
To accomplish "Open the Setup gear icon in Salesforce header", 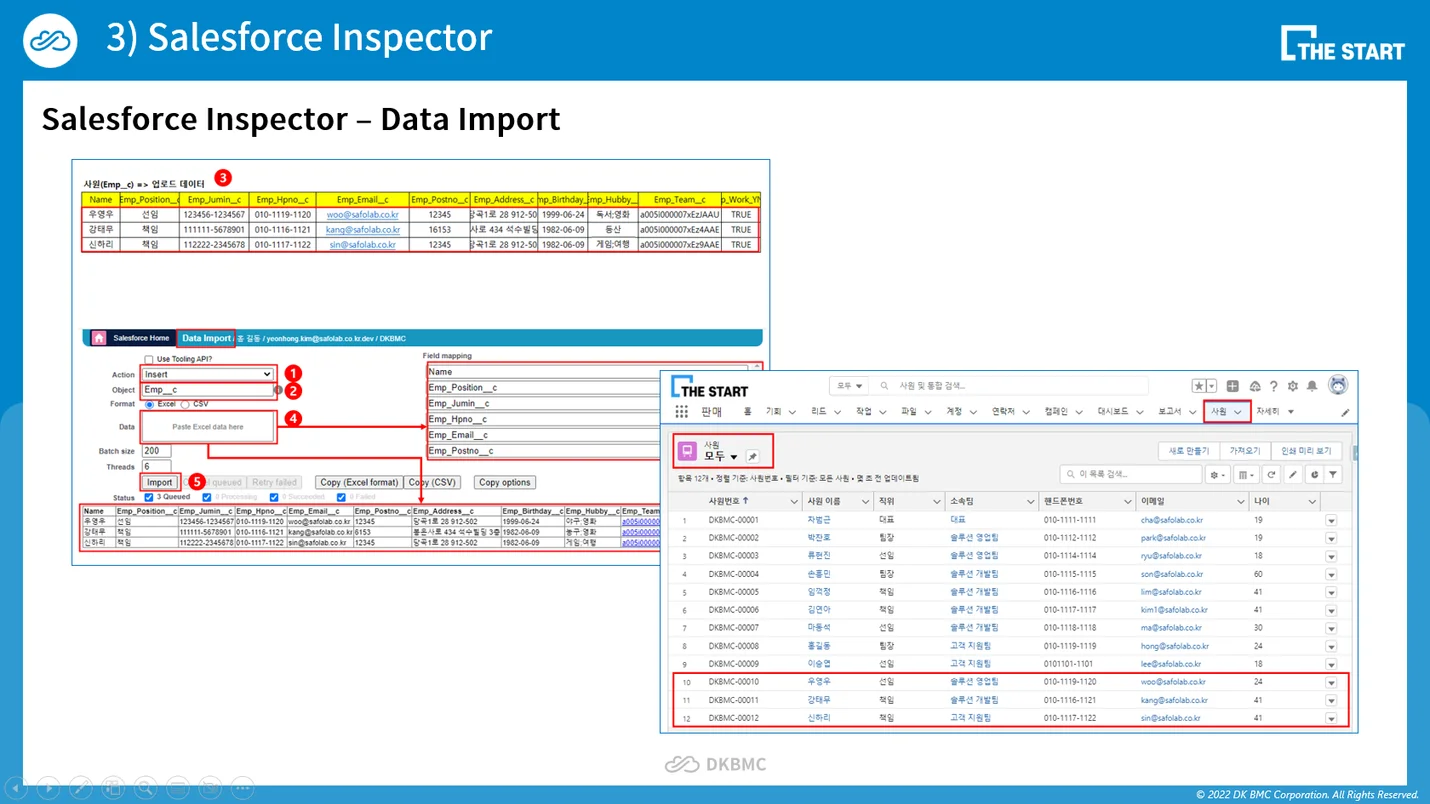I will click(x=1293, y=386).
